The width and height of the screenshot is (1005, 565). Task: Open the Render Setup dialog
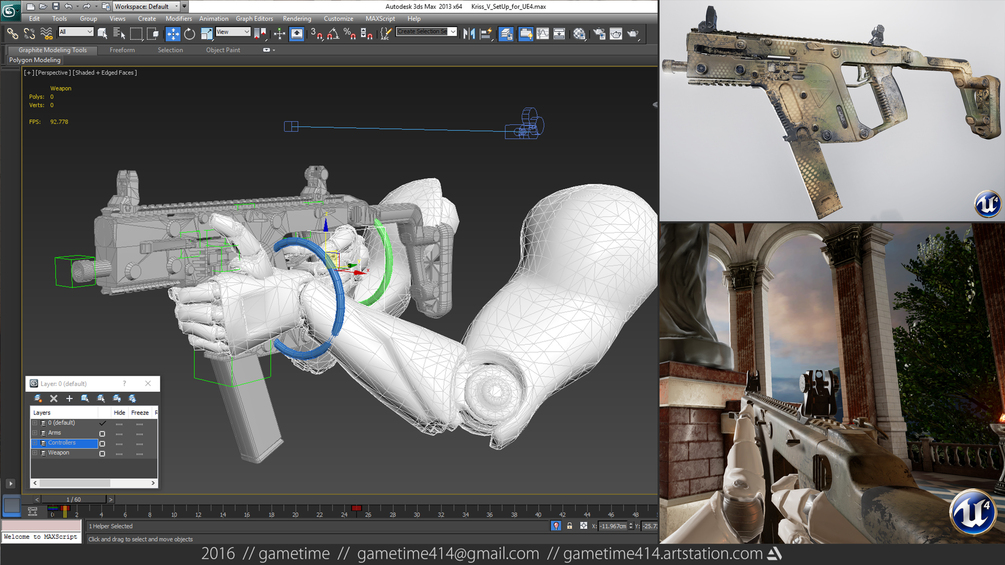tap(599, 33)
